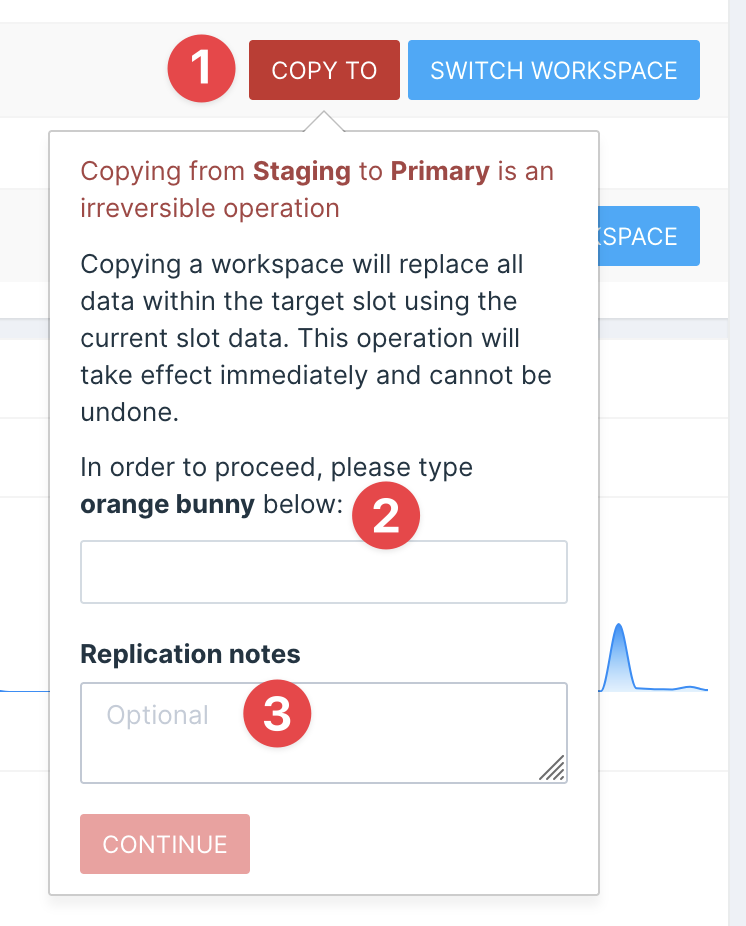Click the red COPY TO button
This screenshot has width=746, height=926.
[x=324, y=70]
